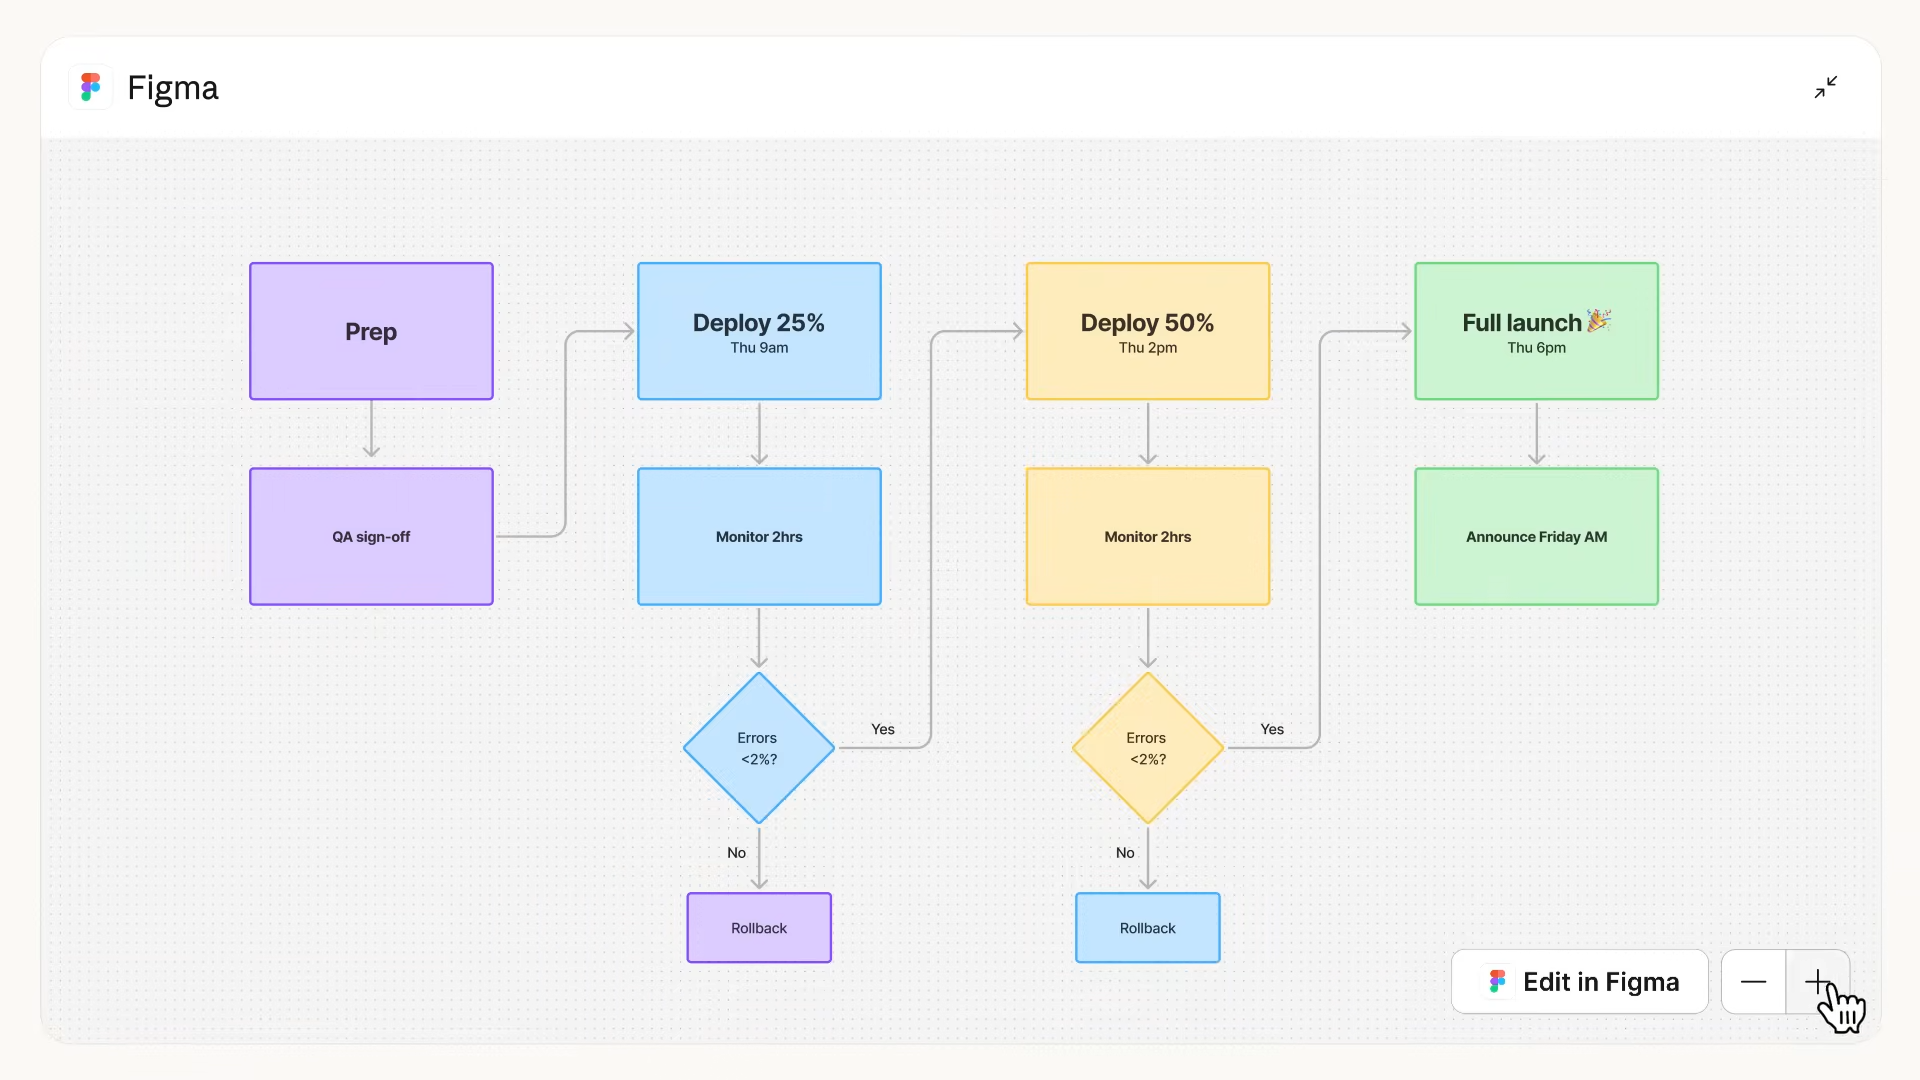The height and width of the screenshot is (1080, 1920).
Task: Click the Figma logo icon in header
Action: (91, 88)
